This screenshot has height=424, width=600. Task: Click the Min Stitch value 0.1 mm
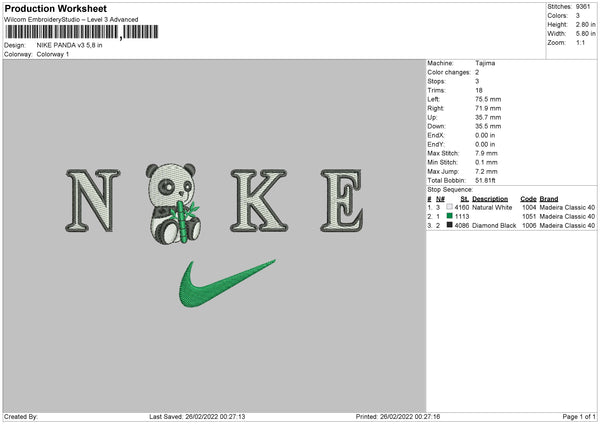tap(486, 162)
